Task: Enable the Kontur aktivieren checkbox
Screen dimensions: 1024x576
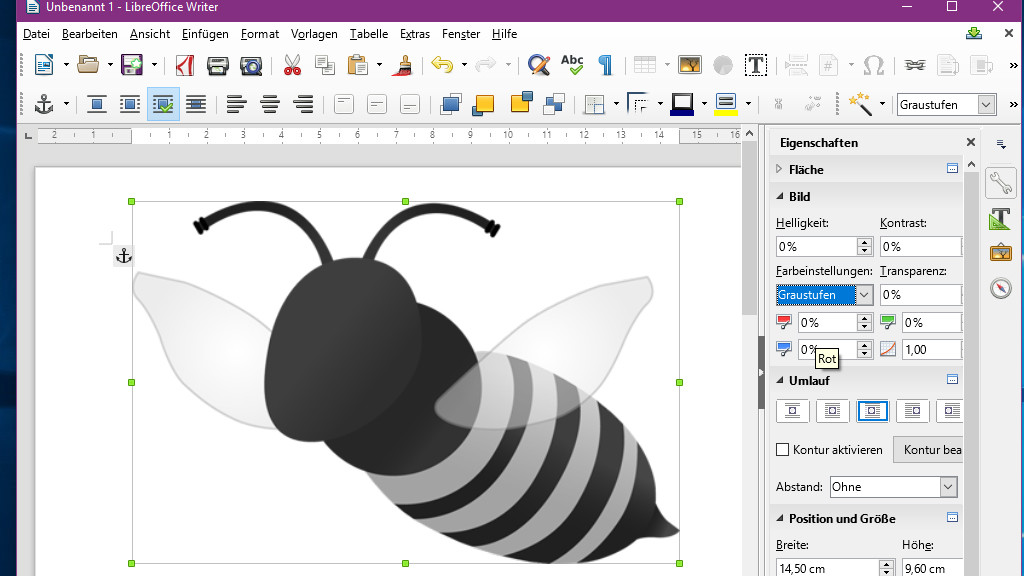Action: pyautogui.click(x=782, y=449)
